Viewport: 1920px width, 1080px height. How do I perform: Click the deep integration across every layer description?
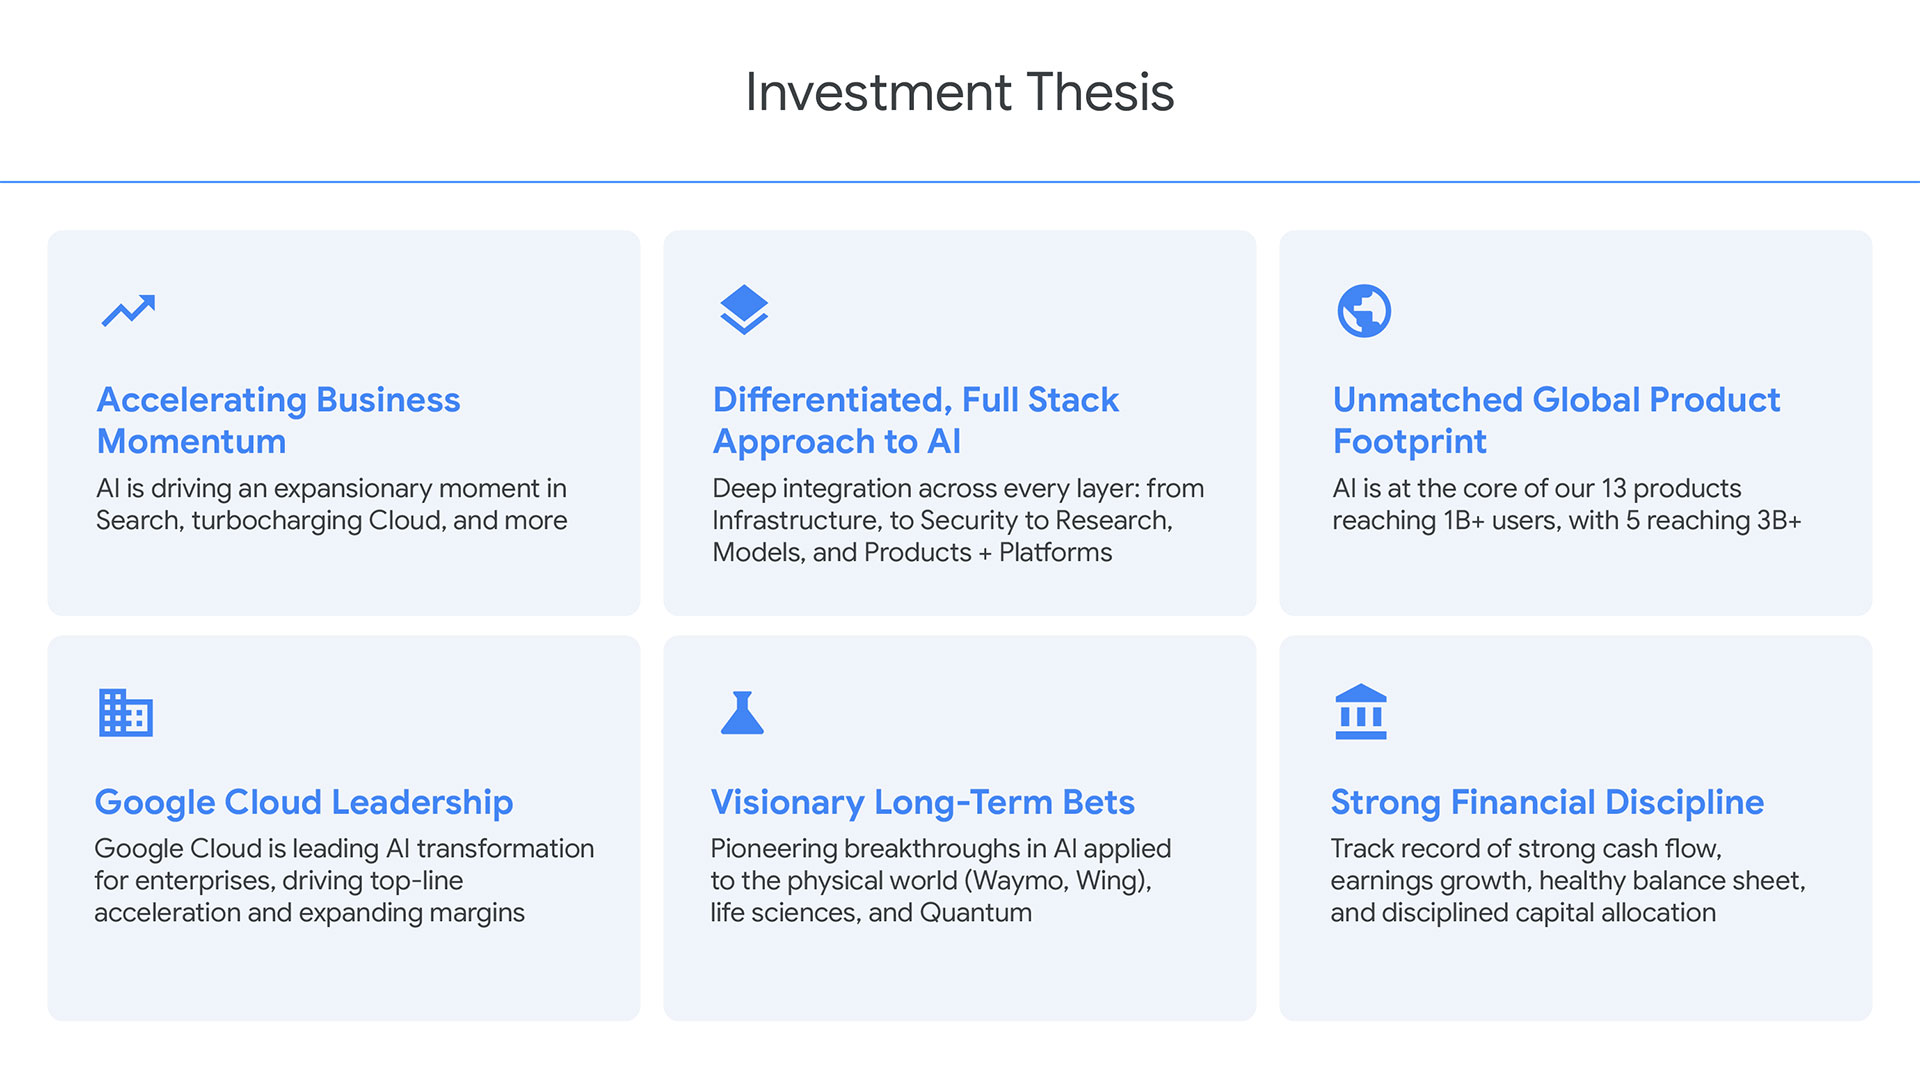tap(958, 520)
